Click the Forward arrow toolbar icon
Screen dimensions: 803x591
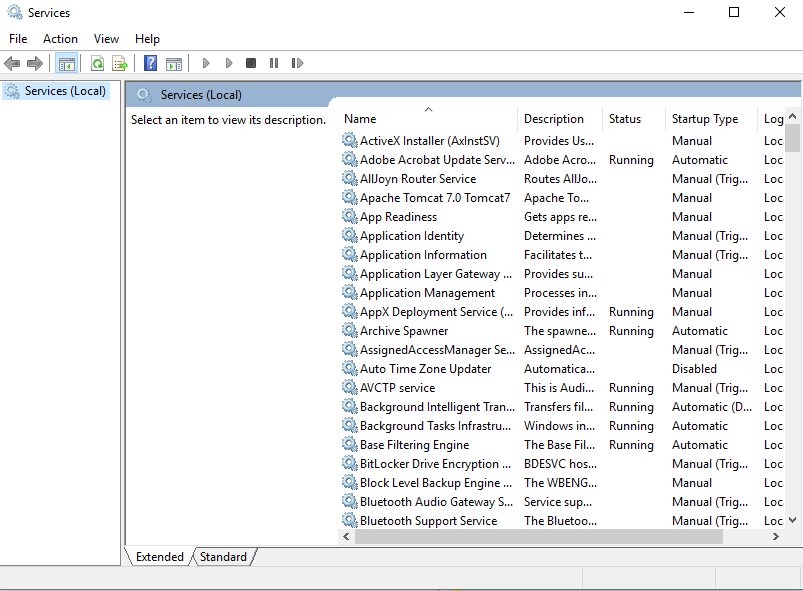pyautogui.click(x=35, y=64)
